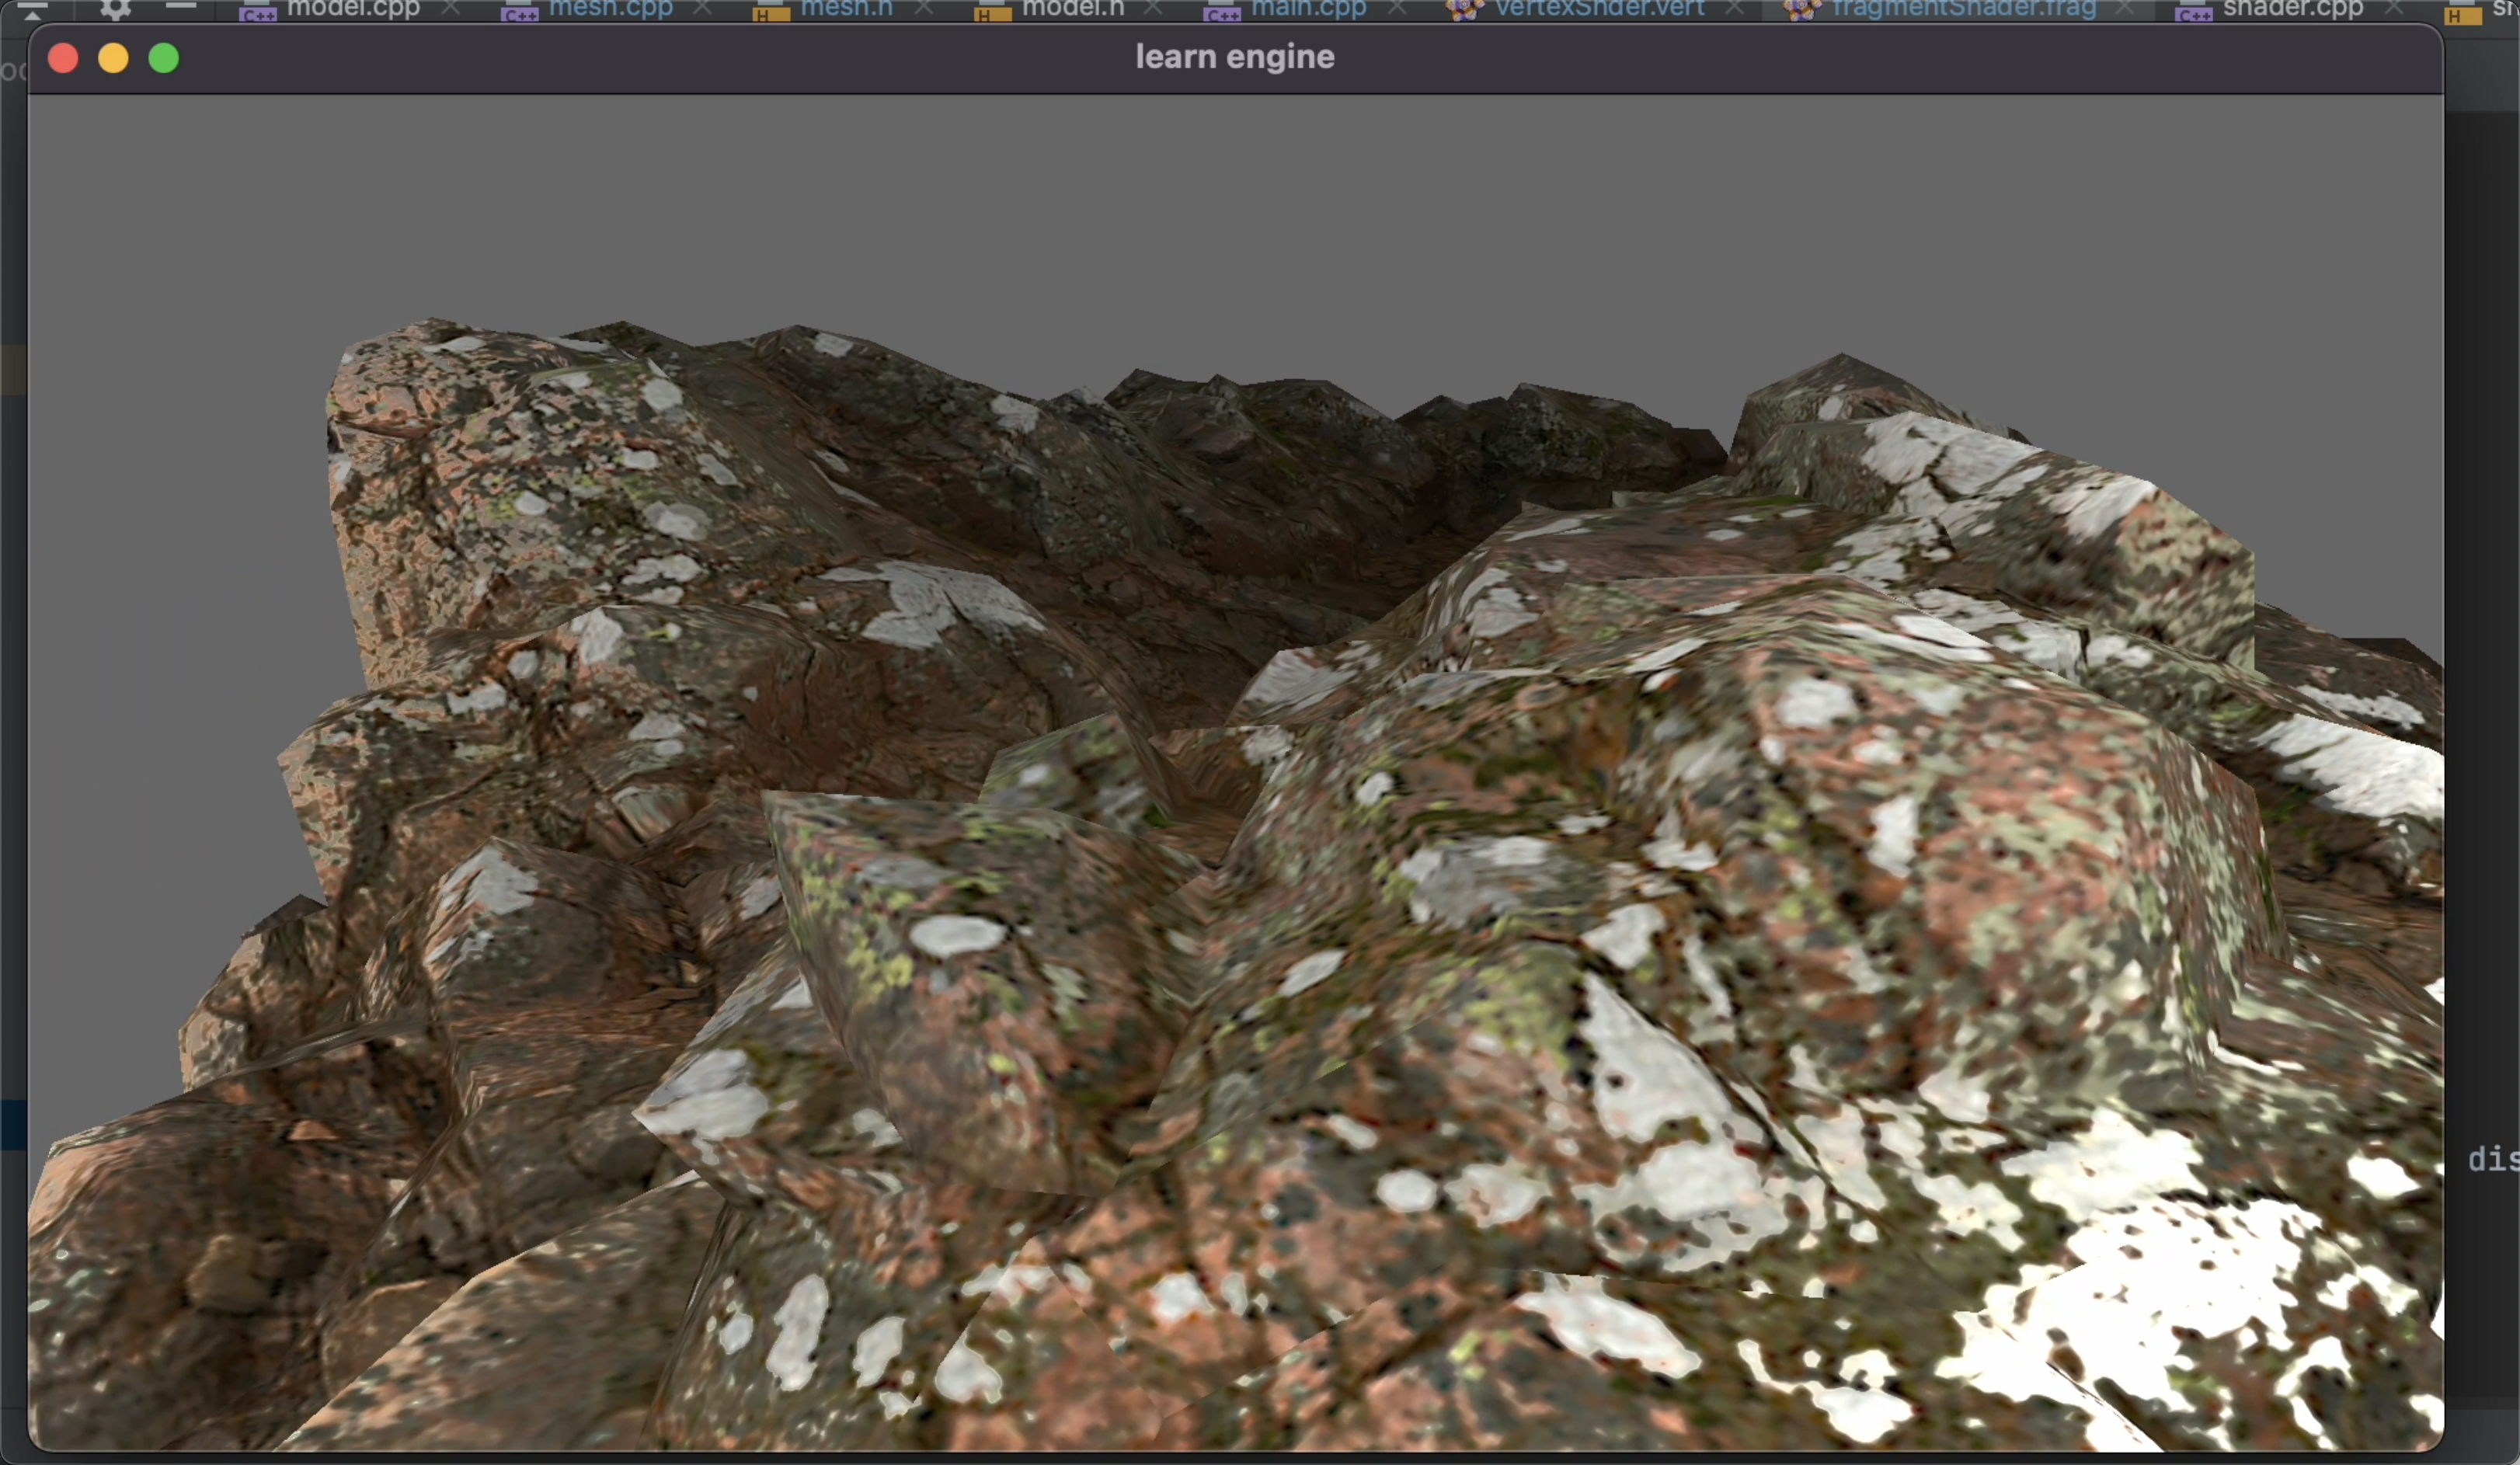Click the learn engine window title bar
Screen dimensions: 2520x1465
click(x=1234, y=57)
